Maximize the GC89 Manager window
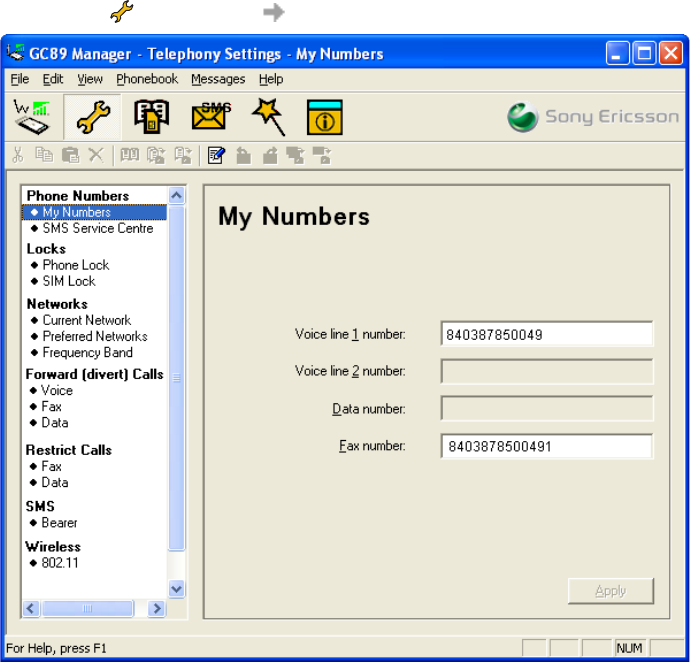This screenshot has height=662, width=690. (x=644, y=54)
